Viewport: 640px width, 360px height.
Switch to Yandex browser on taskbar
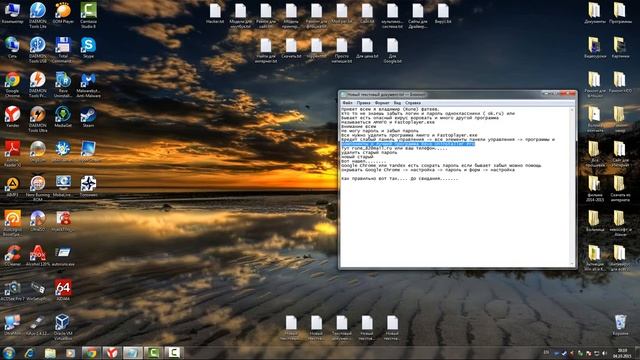[111, 353]
